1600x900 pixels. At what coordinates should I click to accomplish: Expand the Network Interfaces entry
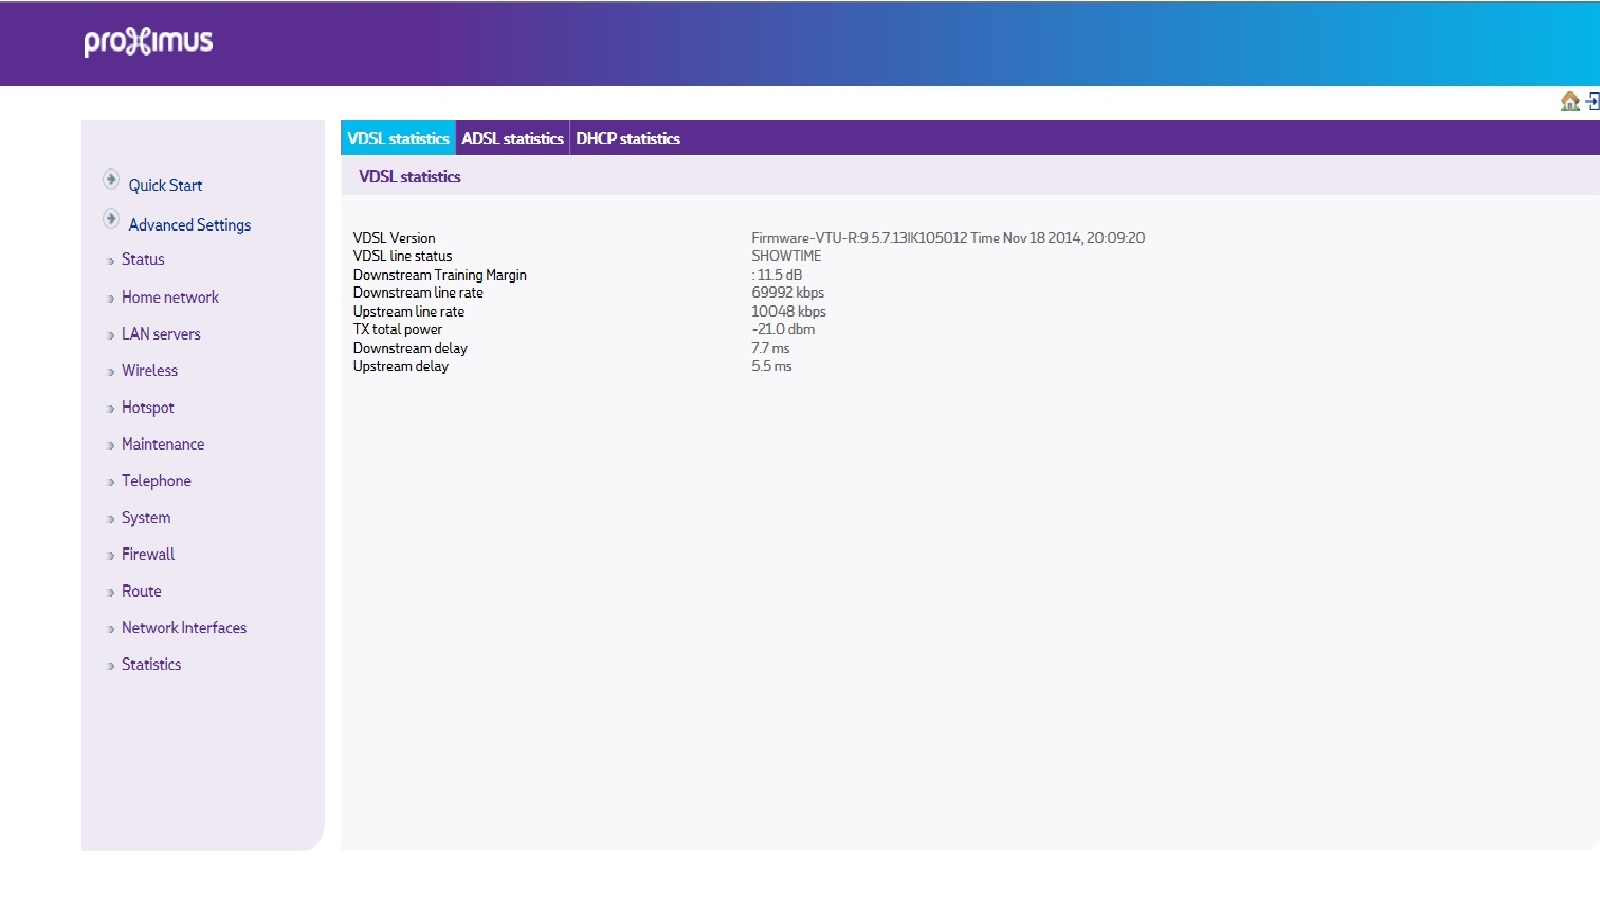click(x=184, y=628)
